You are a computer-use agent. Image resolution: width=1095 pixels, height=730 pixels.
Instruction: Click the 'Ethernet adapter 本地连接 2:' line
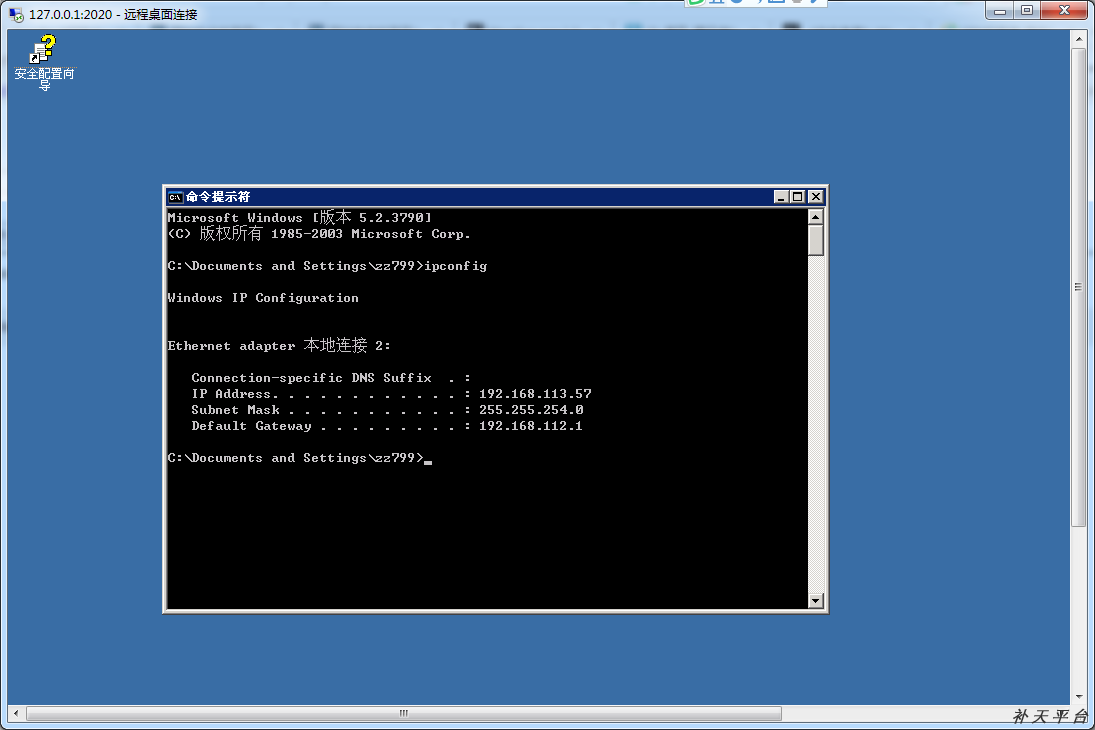[x=279, y=346]
